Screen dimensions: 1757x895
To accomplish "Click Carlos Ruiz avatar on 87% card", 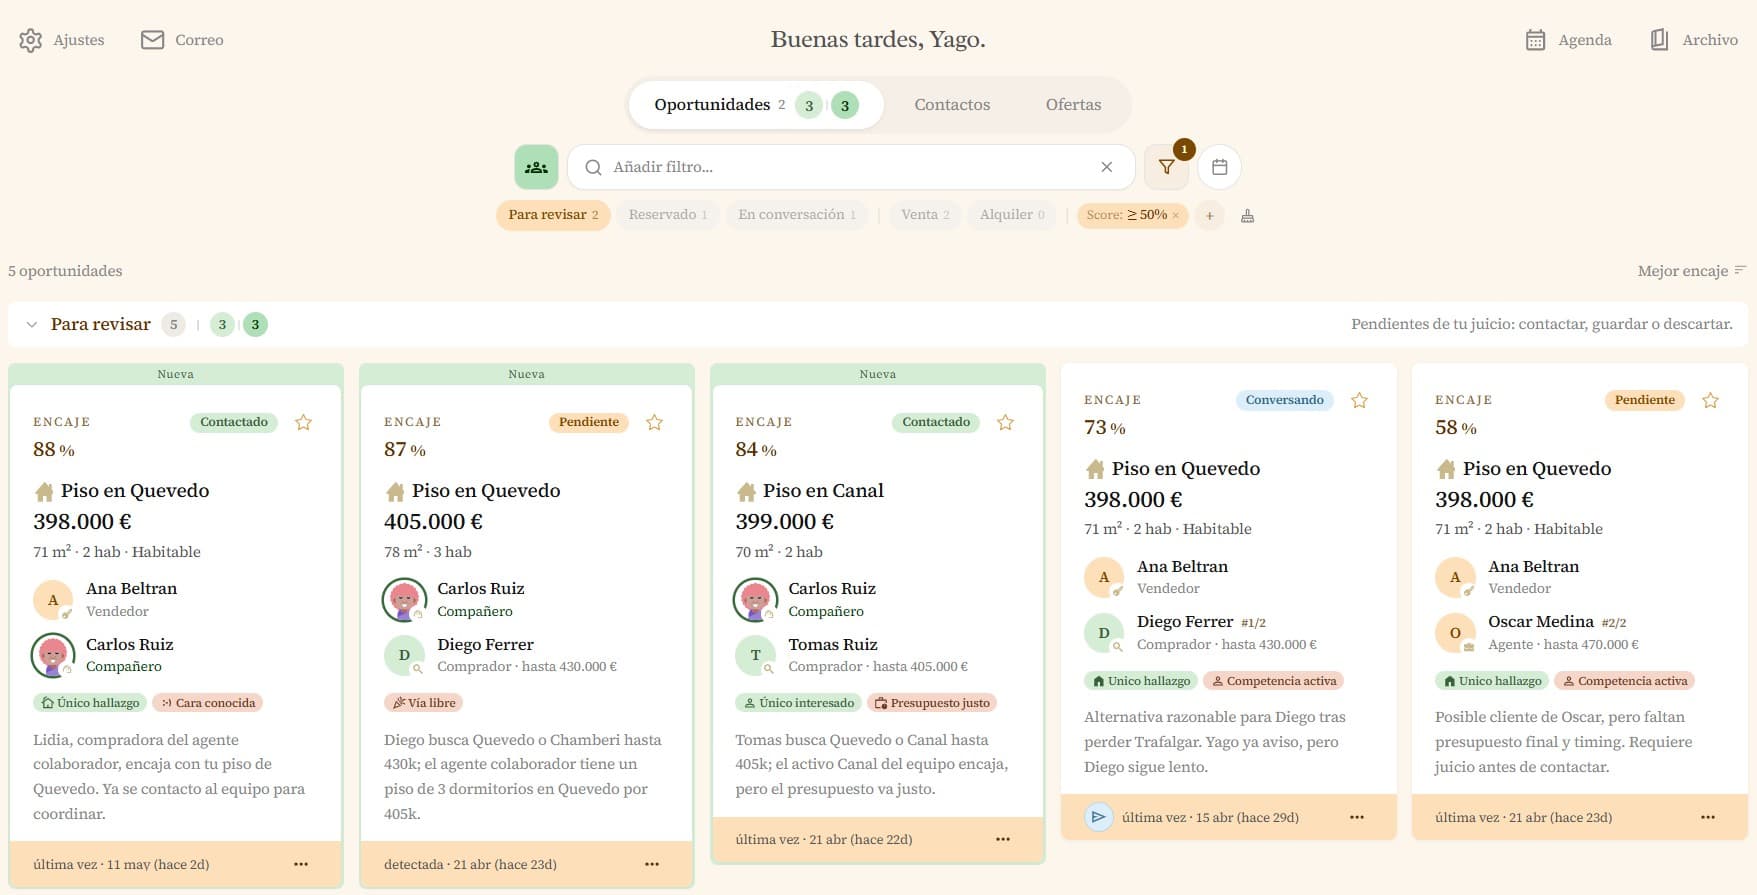I will coord(404,599).
